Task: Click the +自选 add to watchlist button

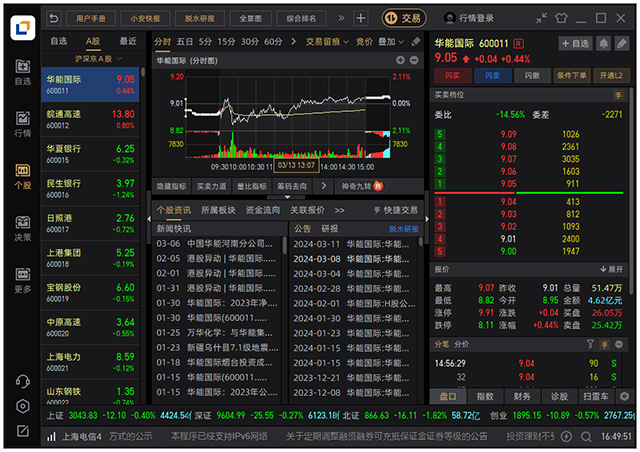Action: pos(575,43)
